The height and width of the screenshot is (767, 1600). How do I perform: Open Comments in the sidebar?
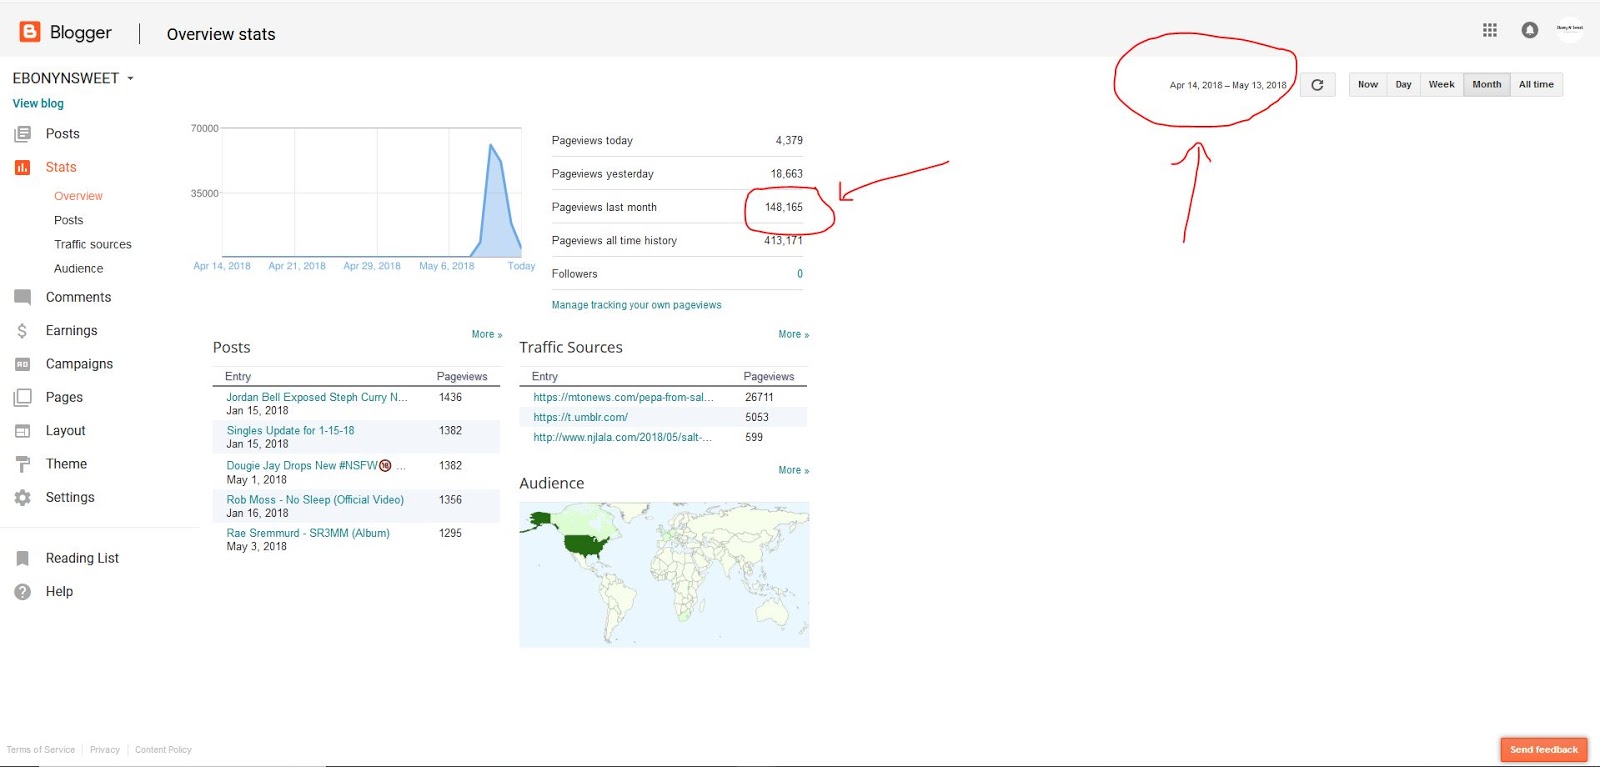click(78, 297)
